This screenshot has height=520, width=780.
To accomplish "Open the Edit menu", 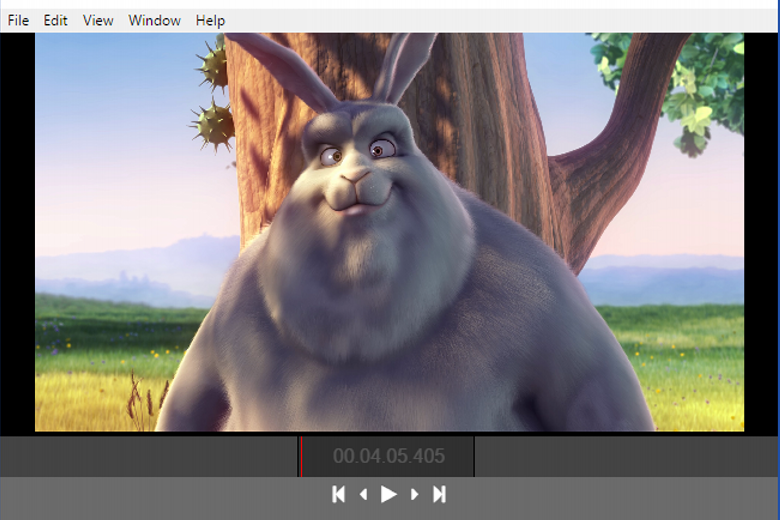I will [x=55, y=20].
